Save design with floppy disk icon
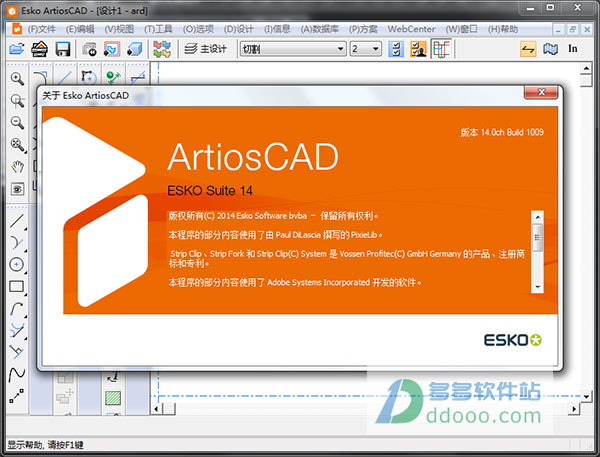600x457 pixels. point(63,49)
